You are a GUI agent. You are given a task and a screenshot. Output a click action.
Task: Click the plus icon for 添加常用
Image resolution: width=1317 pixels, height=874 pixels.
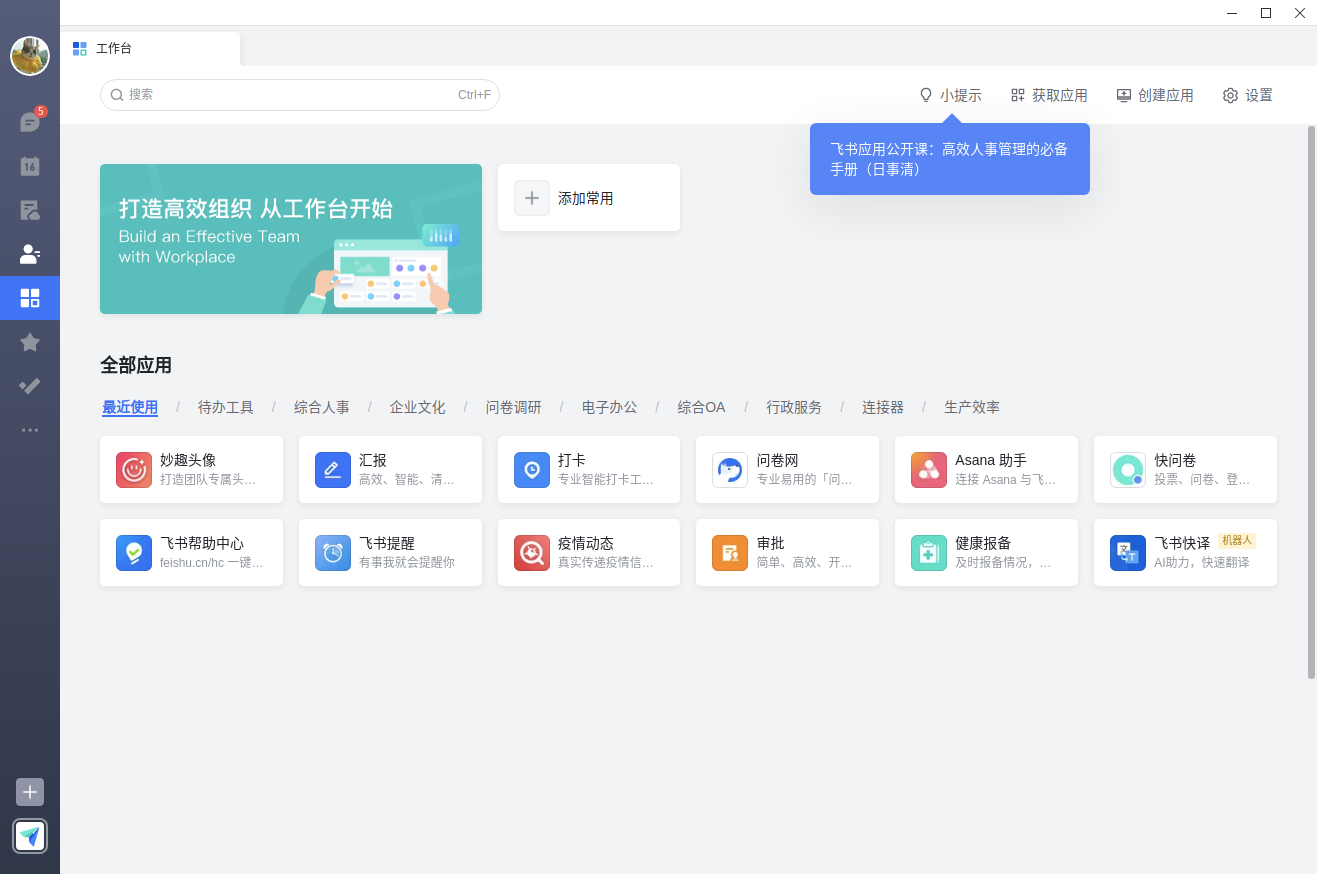click(x=532, y=198)
